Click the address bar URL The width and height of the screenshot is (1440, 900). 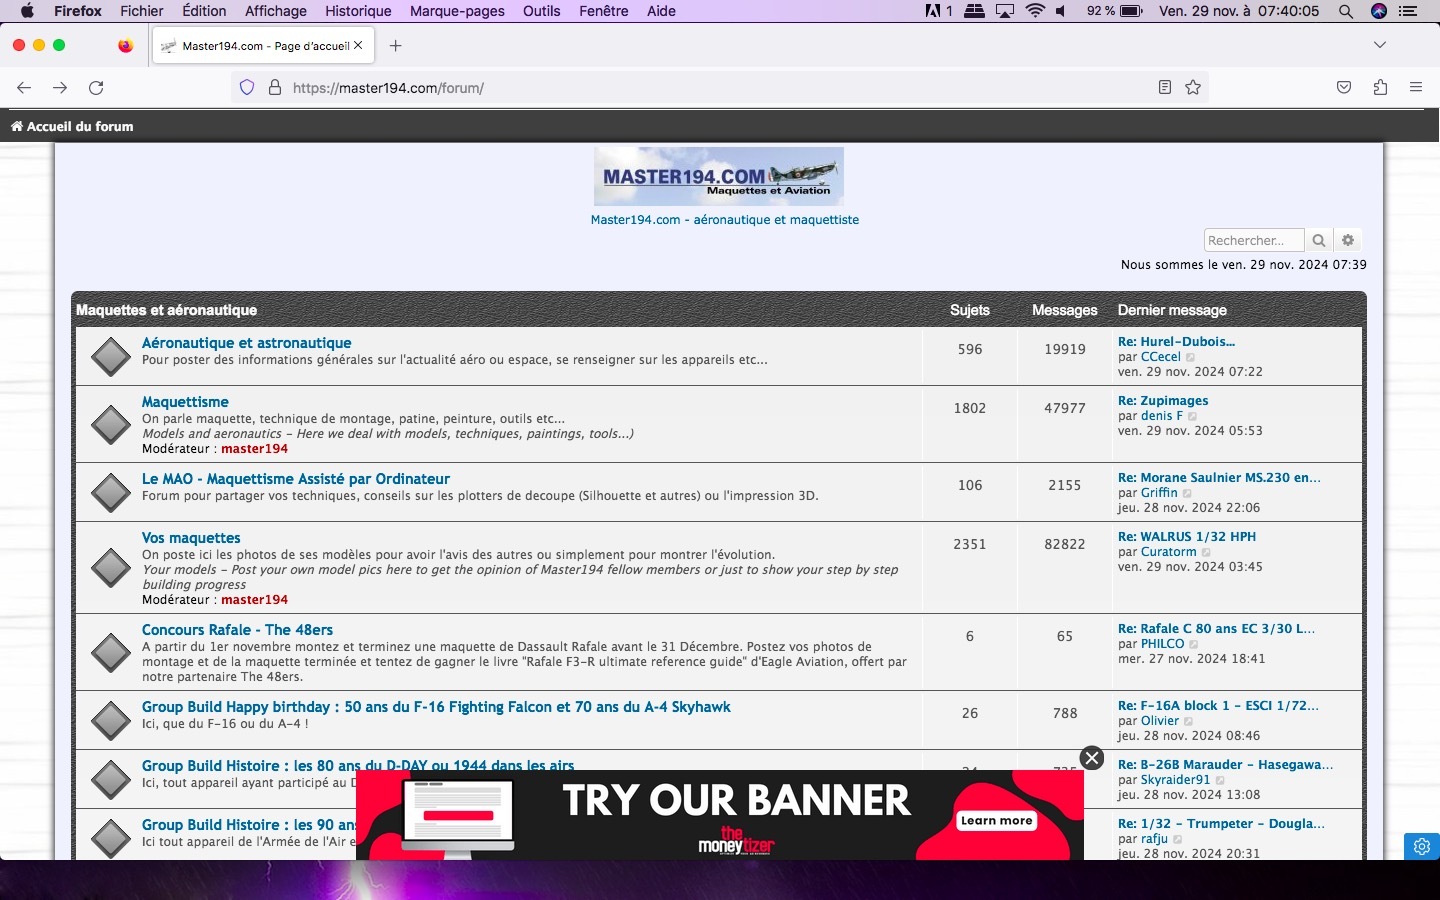(388, 88)
